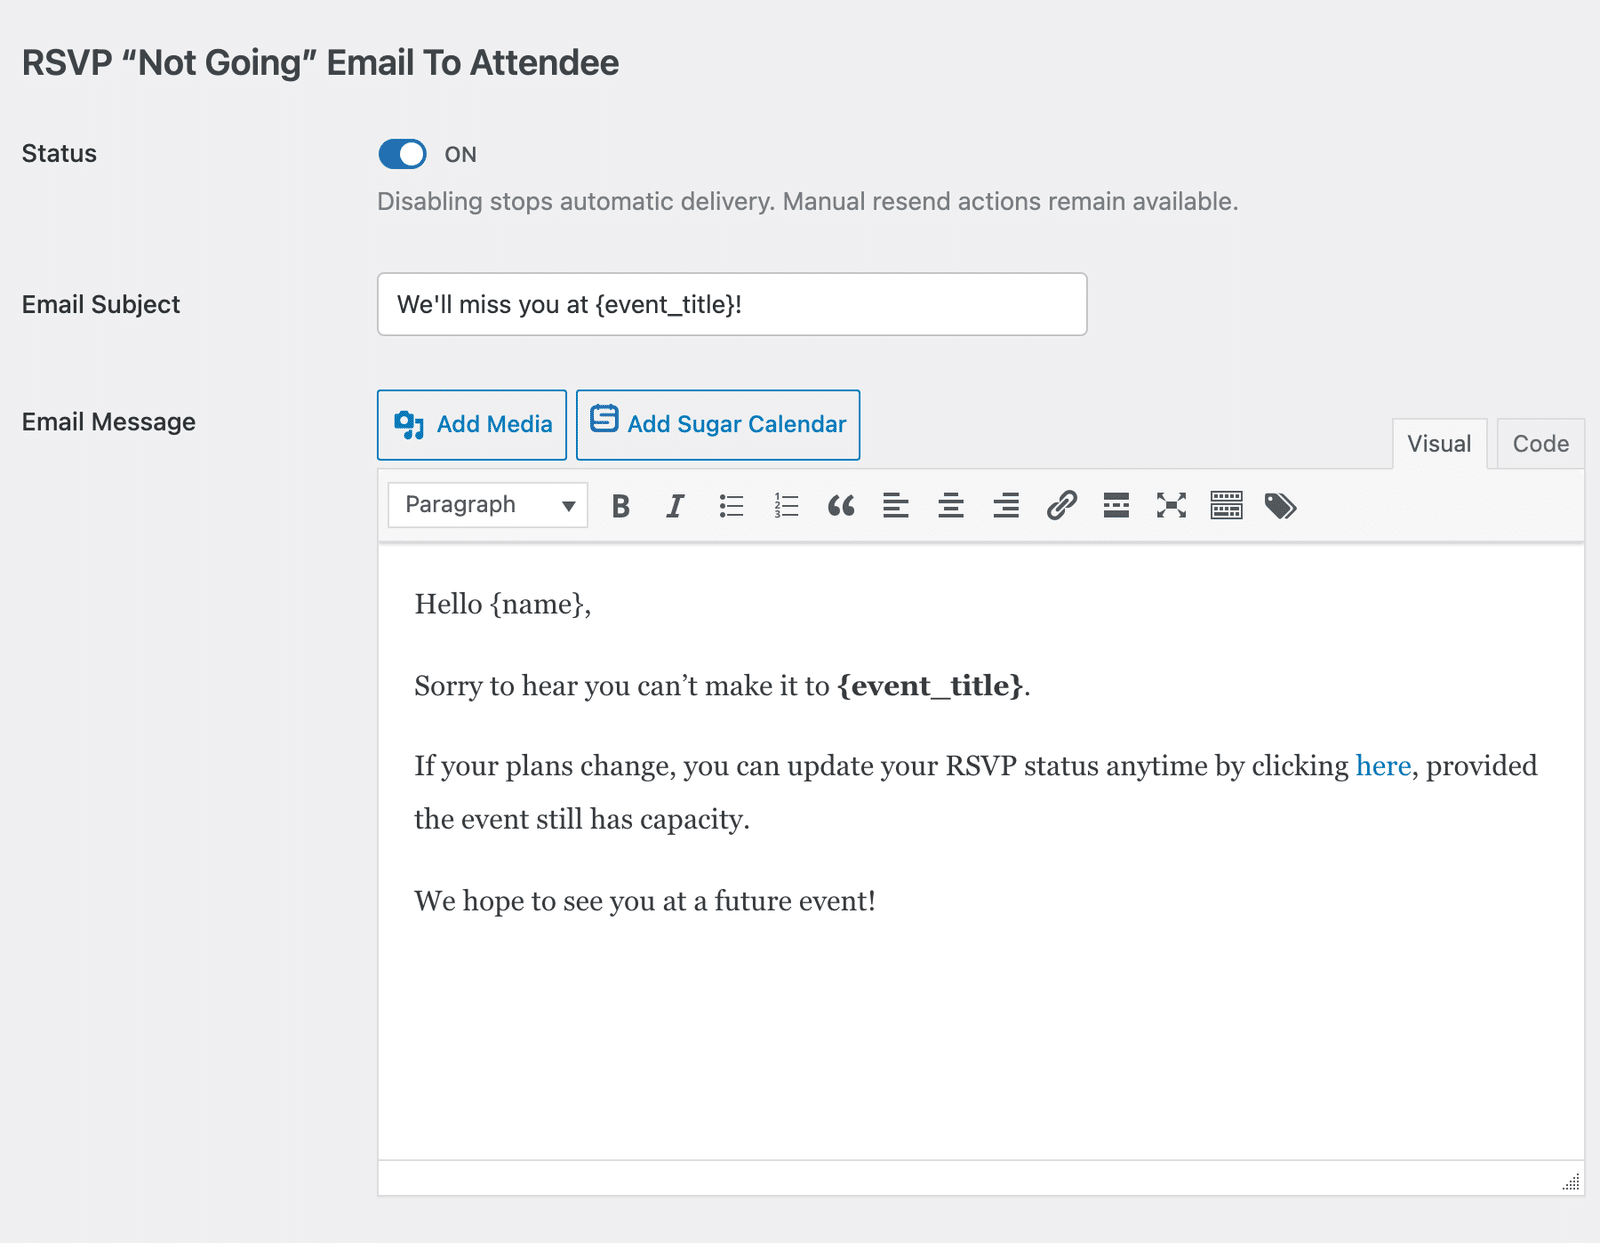
Task: Align text right
Action: tap(1006, 506)
